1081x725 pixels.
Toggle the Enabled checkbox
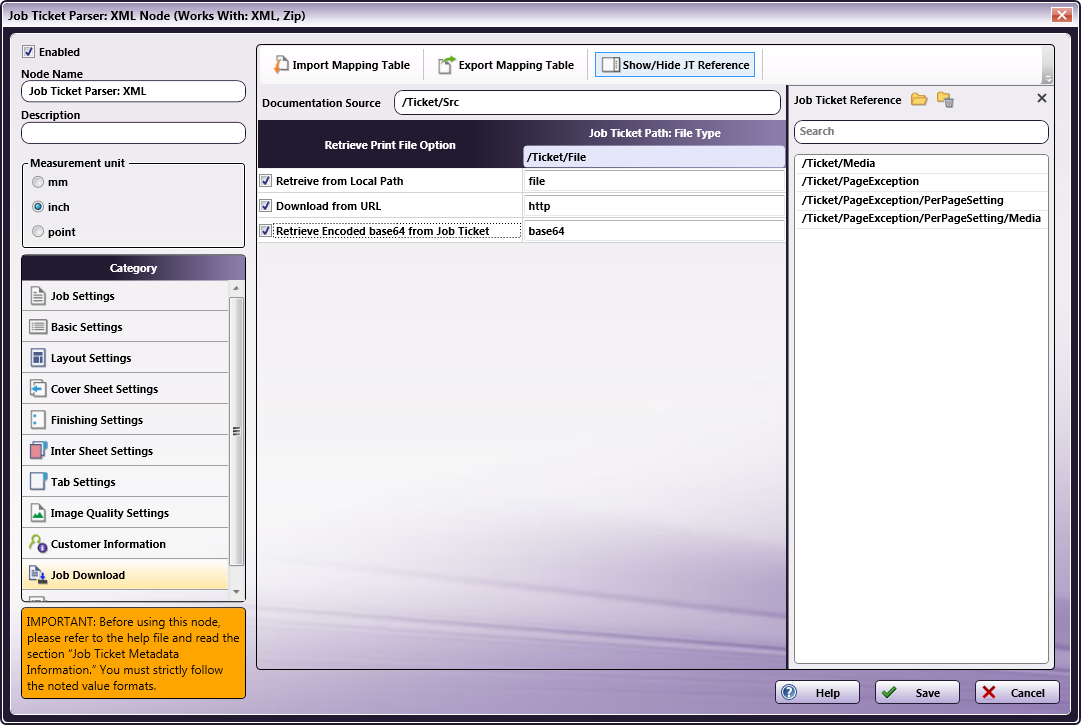28,52
